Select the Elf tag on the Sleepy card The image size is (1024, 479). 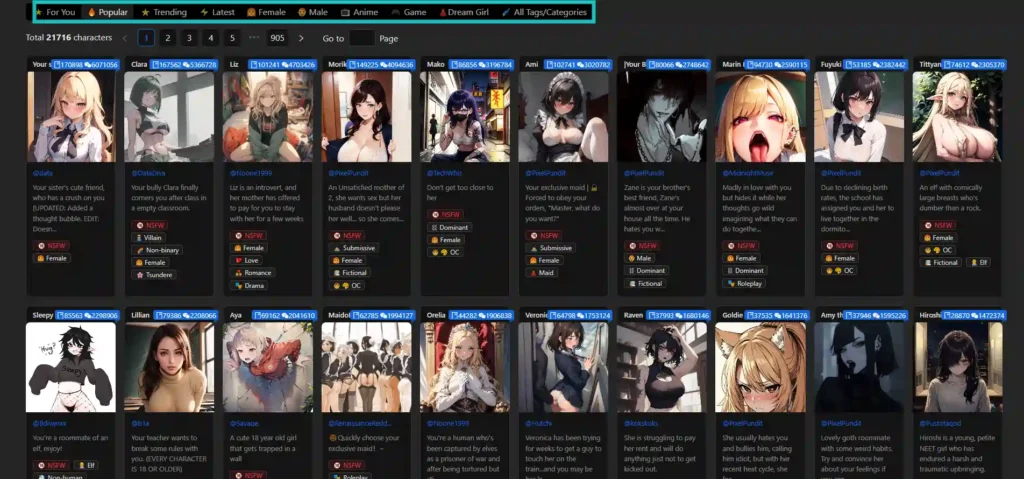pos(86,465)
